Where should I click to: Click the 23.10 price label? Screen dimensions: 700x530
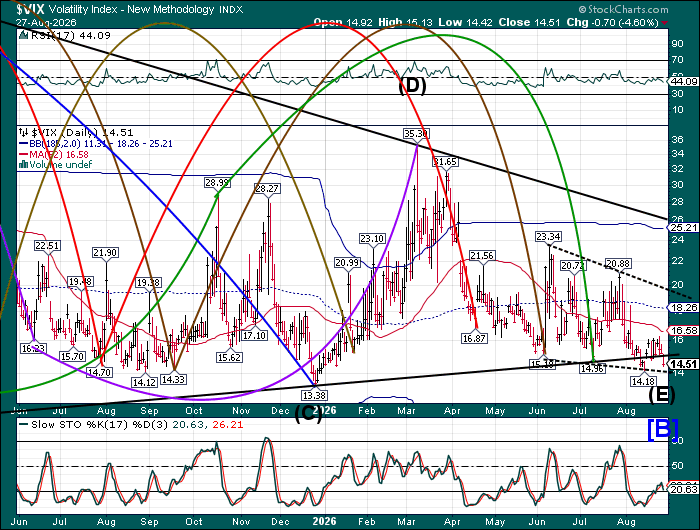click(372, 238)
